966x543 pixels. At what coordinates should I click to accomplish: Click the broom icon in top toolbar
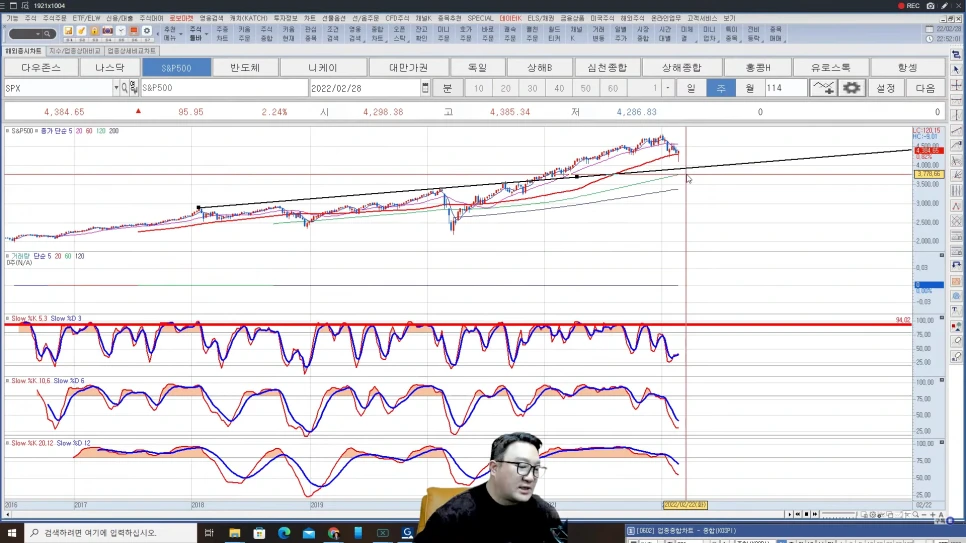(81, 31)
